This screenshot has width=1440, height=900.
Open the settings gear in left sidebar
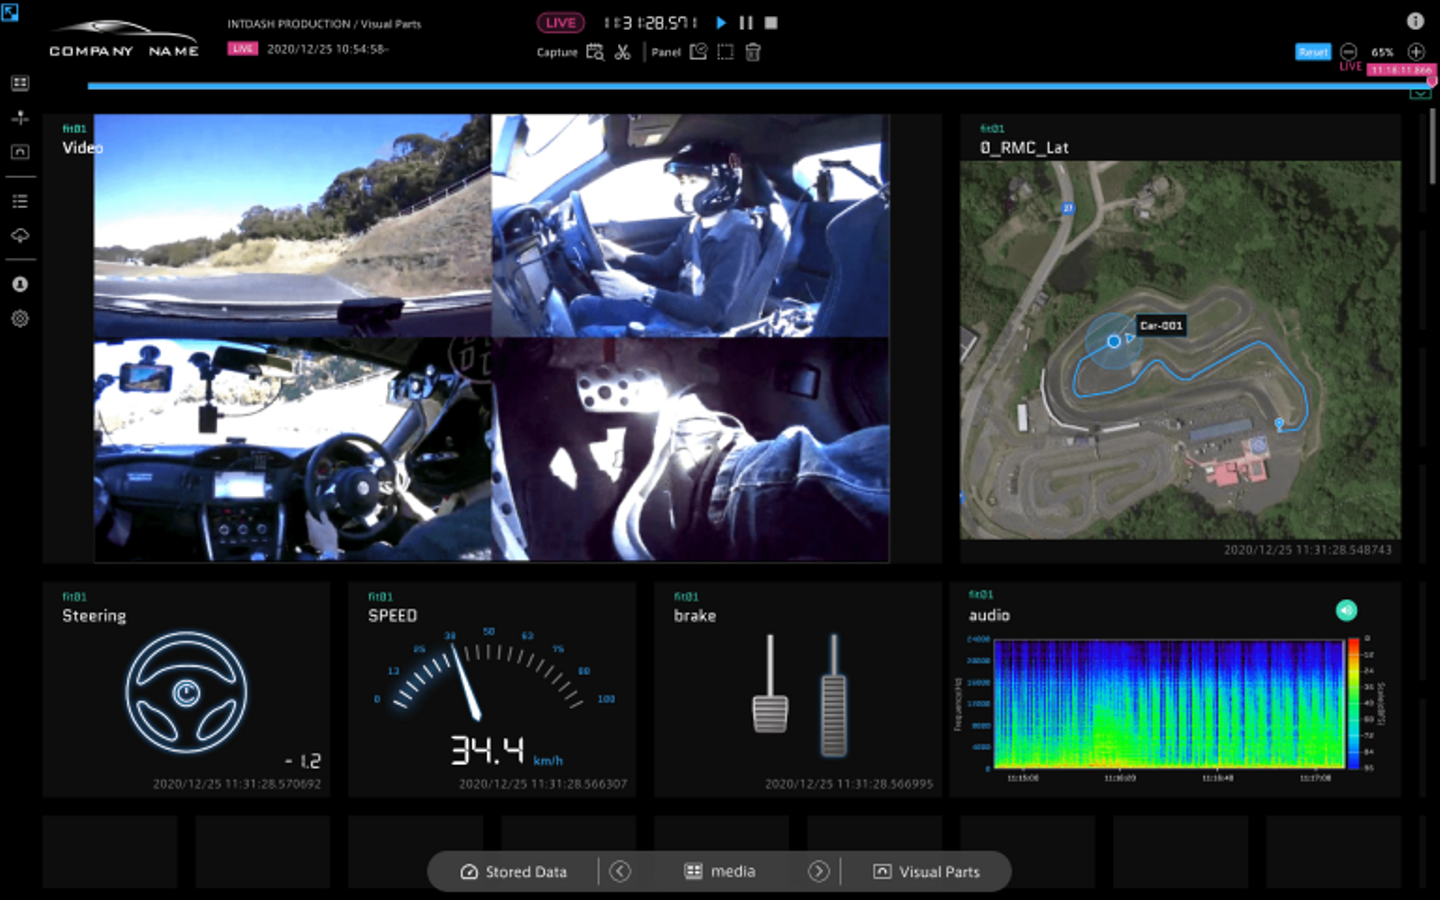pyautogui.click(x=20, y=319)
